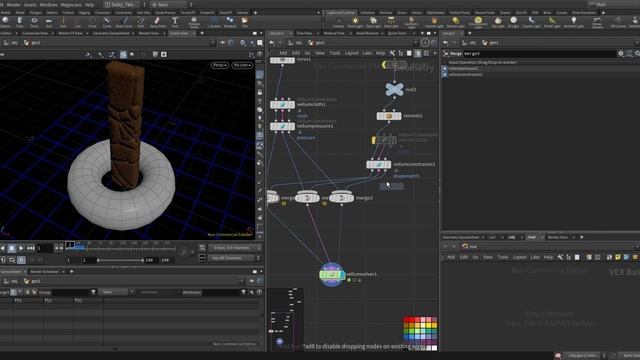640x360 pixels.
Task: Click Play on the timeline
Action: coord(21,248)
